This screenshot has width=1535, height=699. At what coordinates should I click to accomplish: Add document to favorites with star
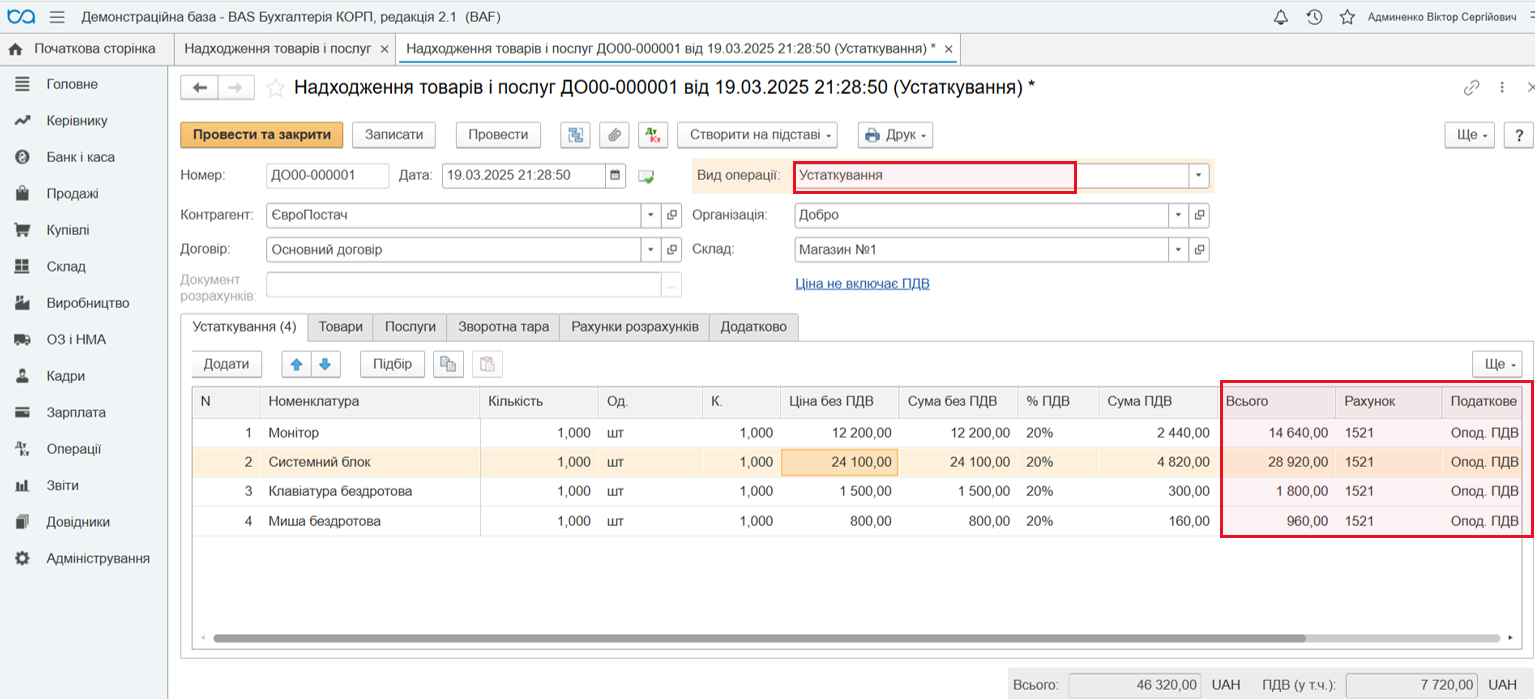point(276,88)
